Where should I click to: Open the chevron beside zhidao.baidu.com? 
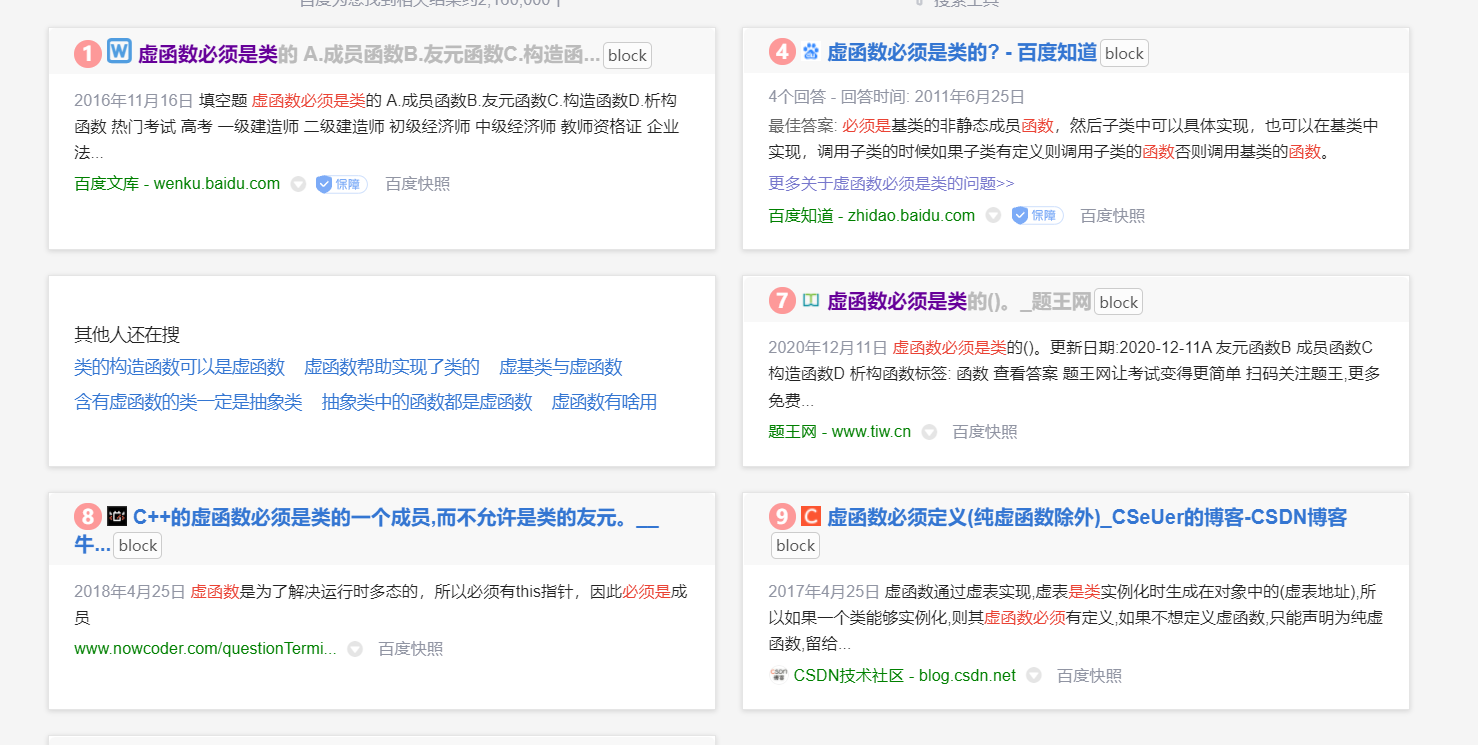(993, 215)
